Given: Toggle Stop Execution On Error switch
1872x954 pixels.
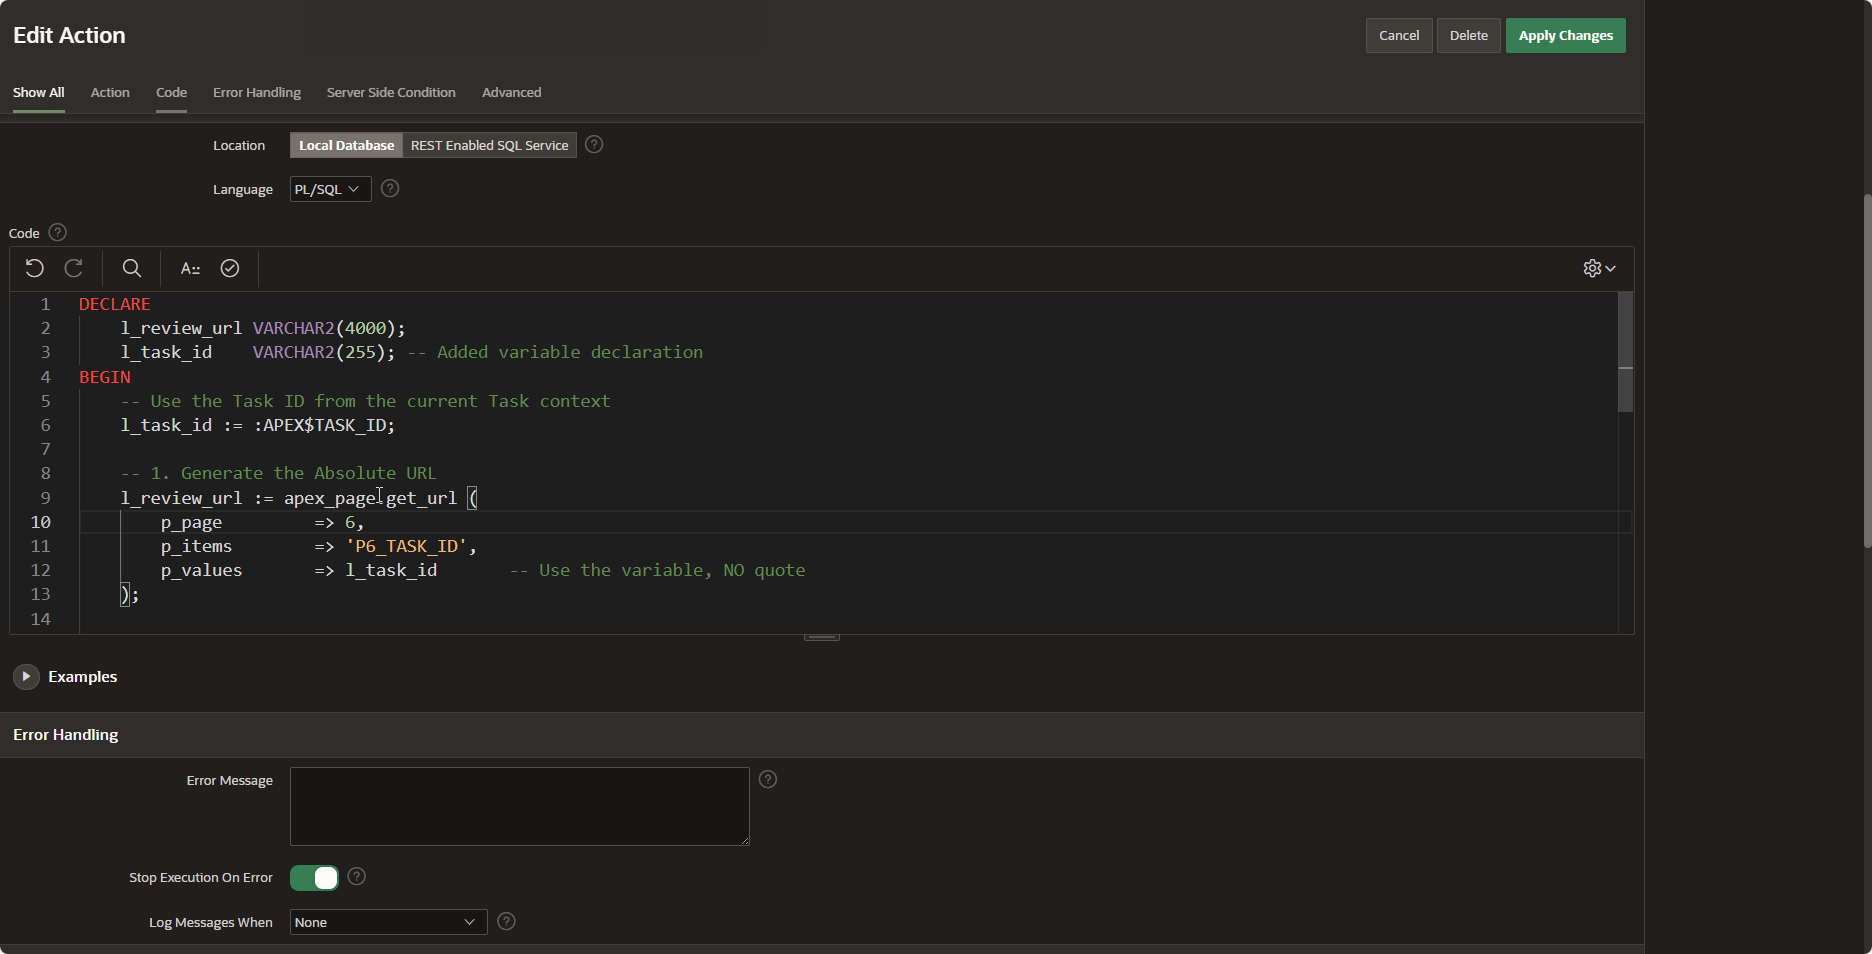Looking at the screenshot, I should pos(315,878).
